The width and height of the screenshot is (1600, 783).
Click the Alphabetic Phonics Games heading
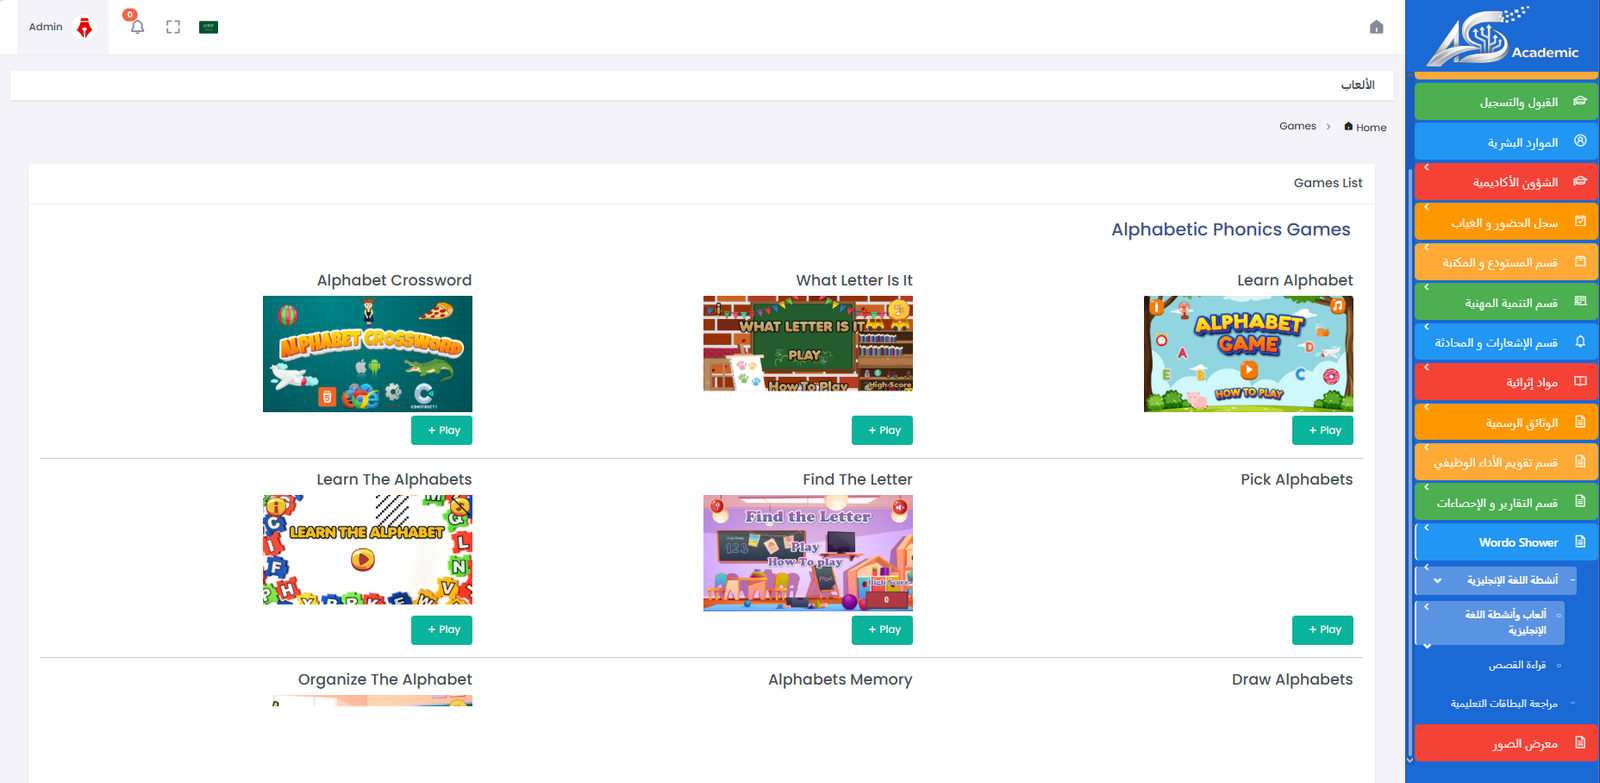1230,229
